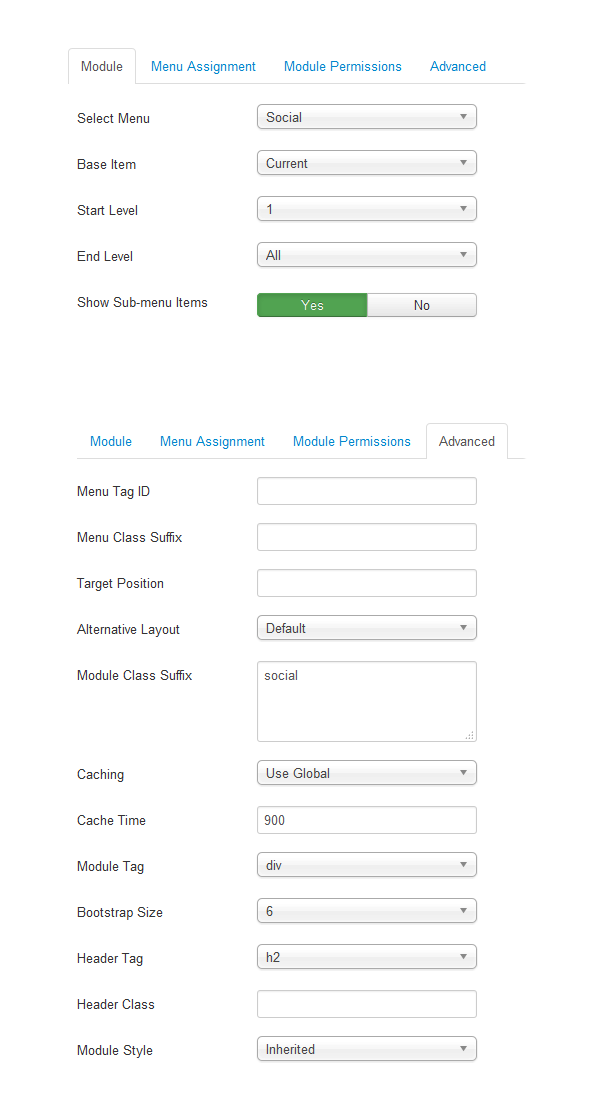Open the Start Level dropdown
This screenshot has width=590, height=1100.
tap(366, 209)
